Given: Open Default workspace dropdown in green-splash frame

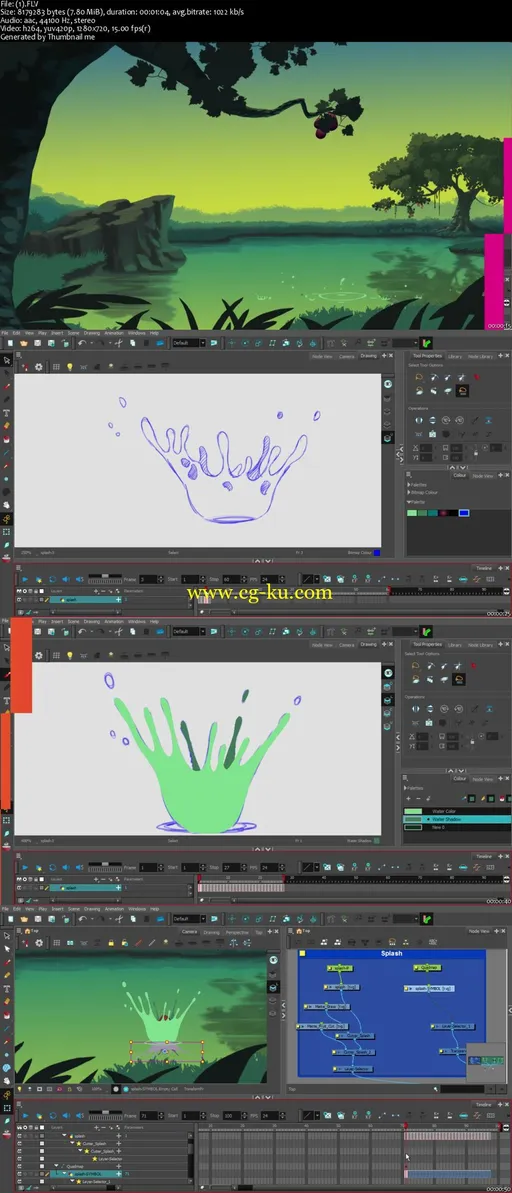Looking at the screenshot, I should point(189,631).
